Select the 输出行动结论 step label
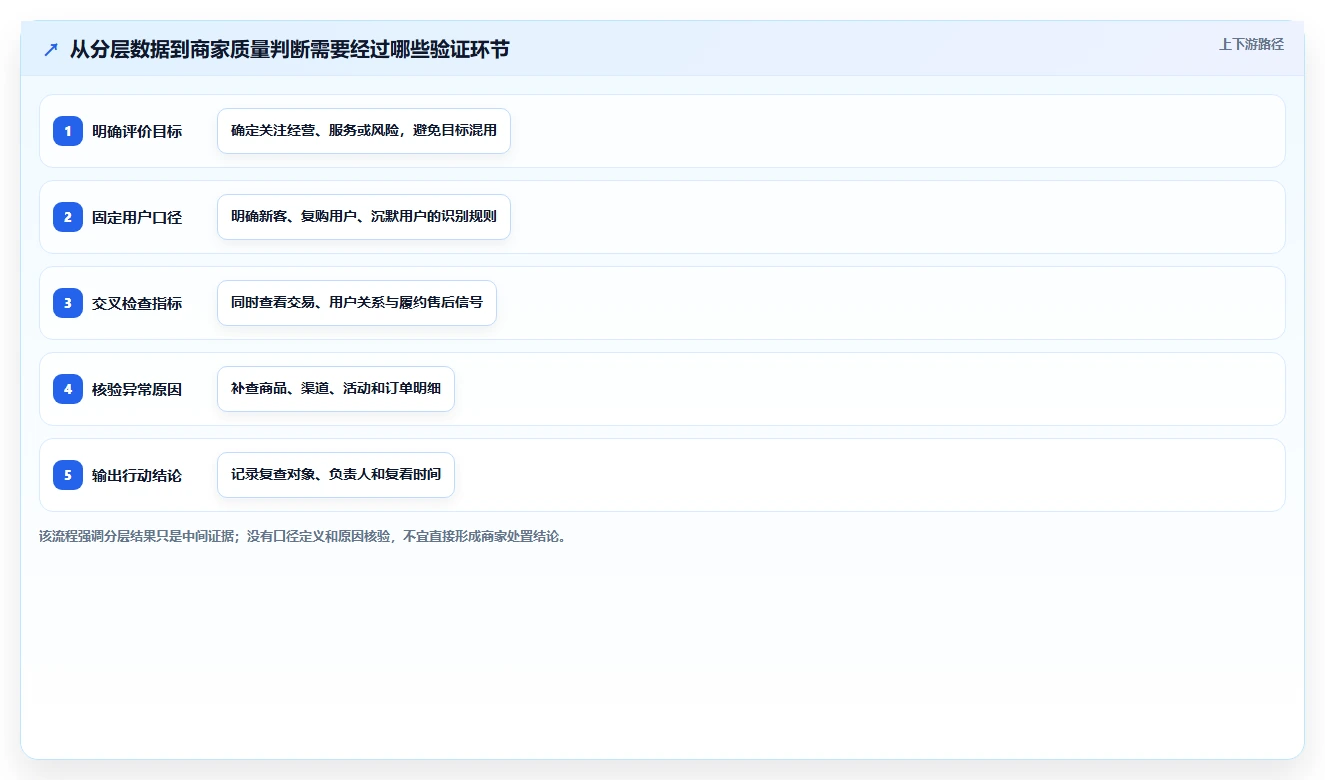 click(x=137, y=475)
